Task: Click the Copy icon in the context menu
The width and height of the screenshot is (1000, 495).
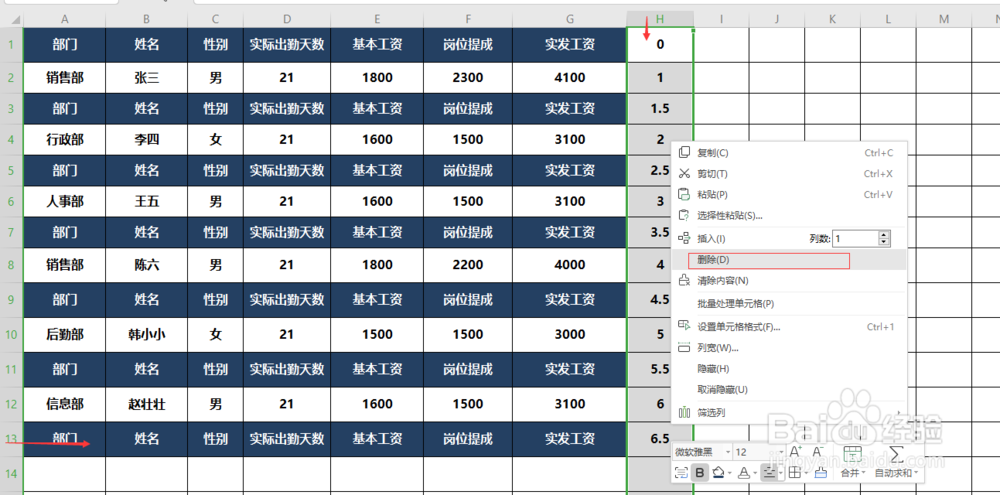Action: (684, 152)
